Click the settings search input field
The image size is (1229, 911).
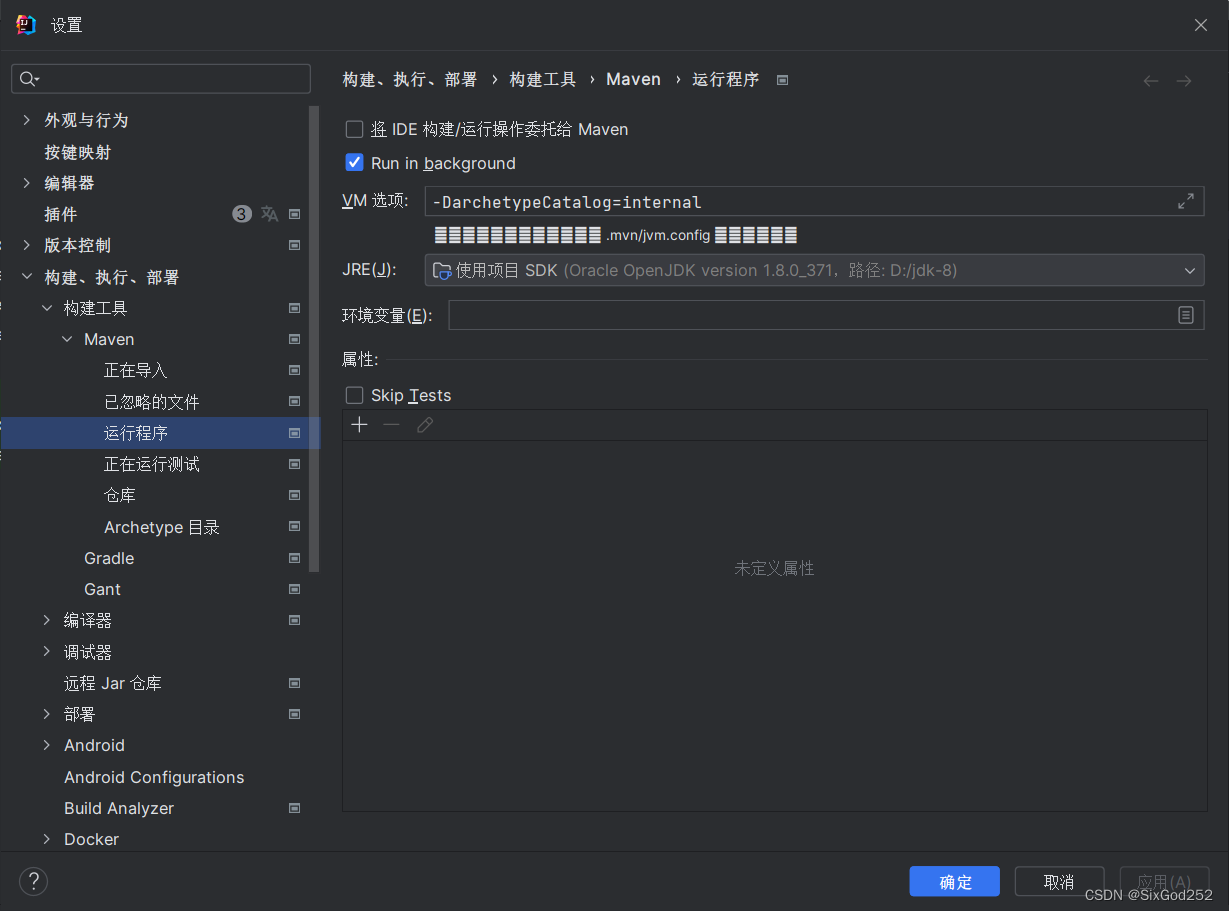(161, 79)
